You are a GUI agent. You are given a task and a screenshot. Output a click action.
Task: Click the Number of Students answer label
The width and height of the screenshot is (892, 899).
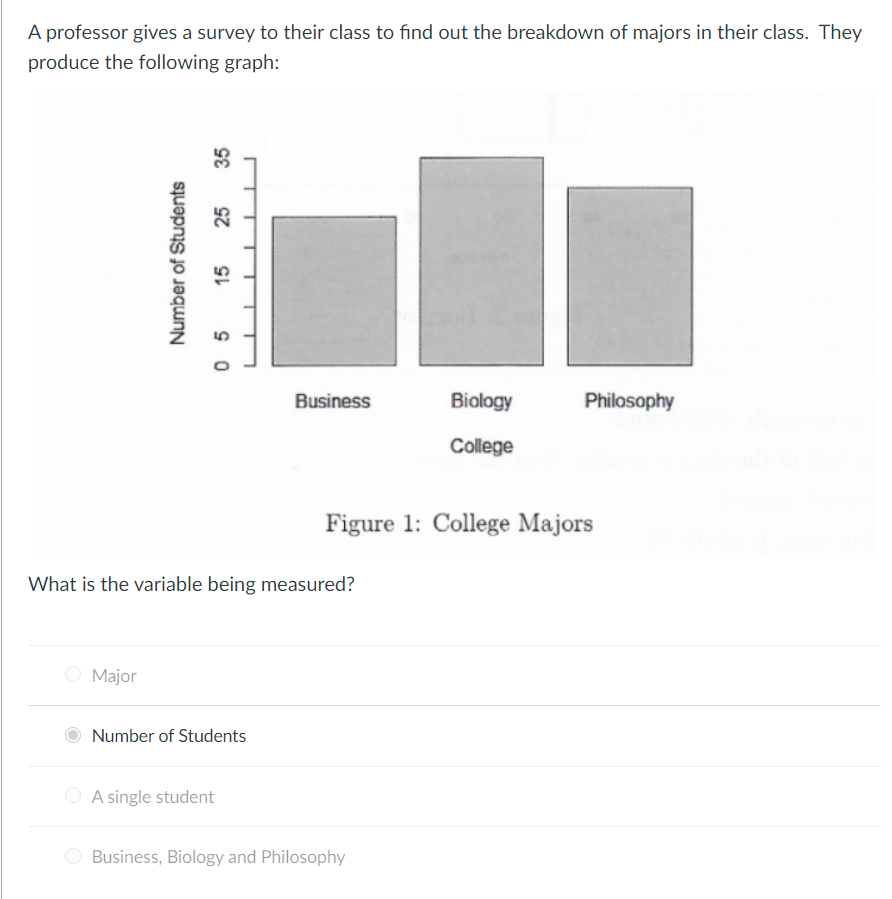pos(168,736)
